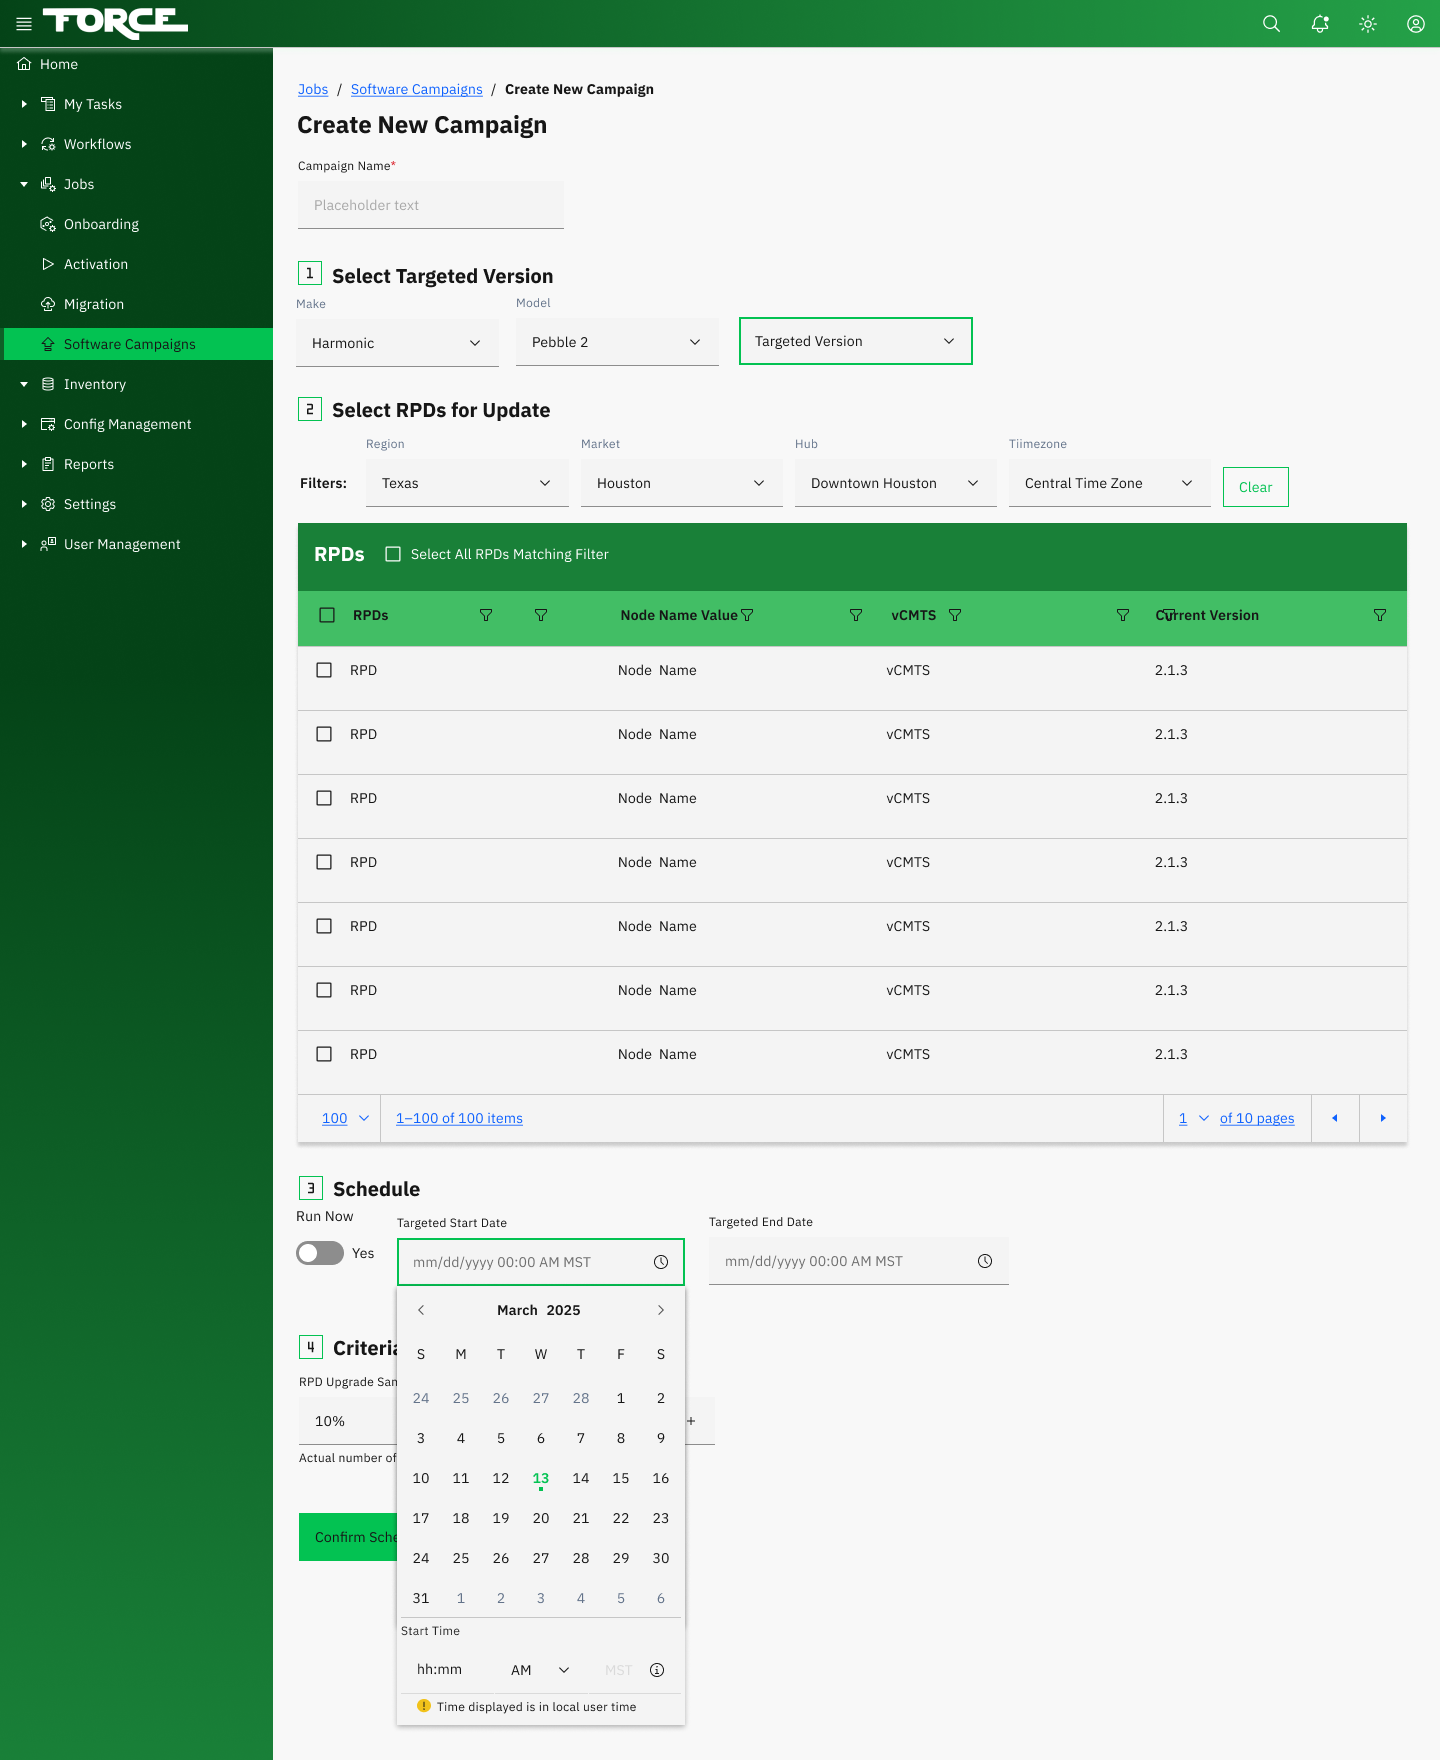This screenshot has width=1440, height=1760.
Task: Toggle the light theme sun icon
Action: click(1368, 24)
